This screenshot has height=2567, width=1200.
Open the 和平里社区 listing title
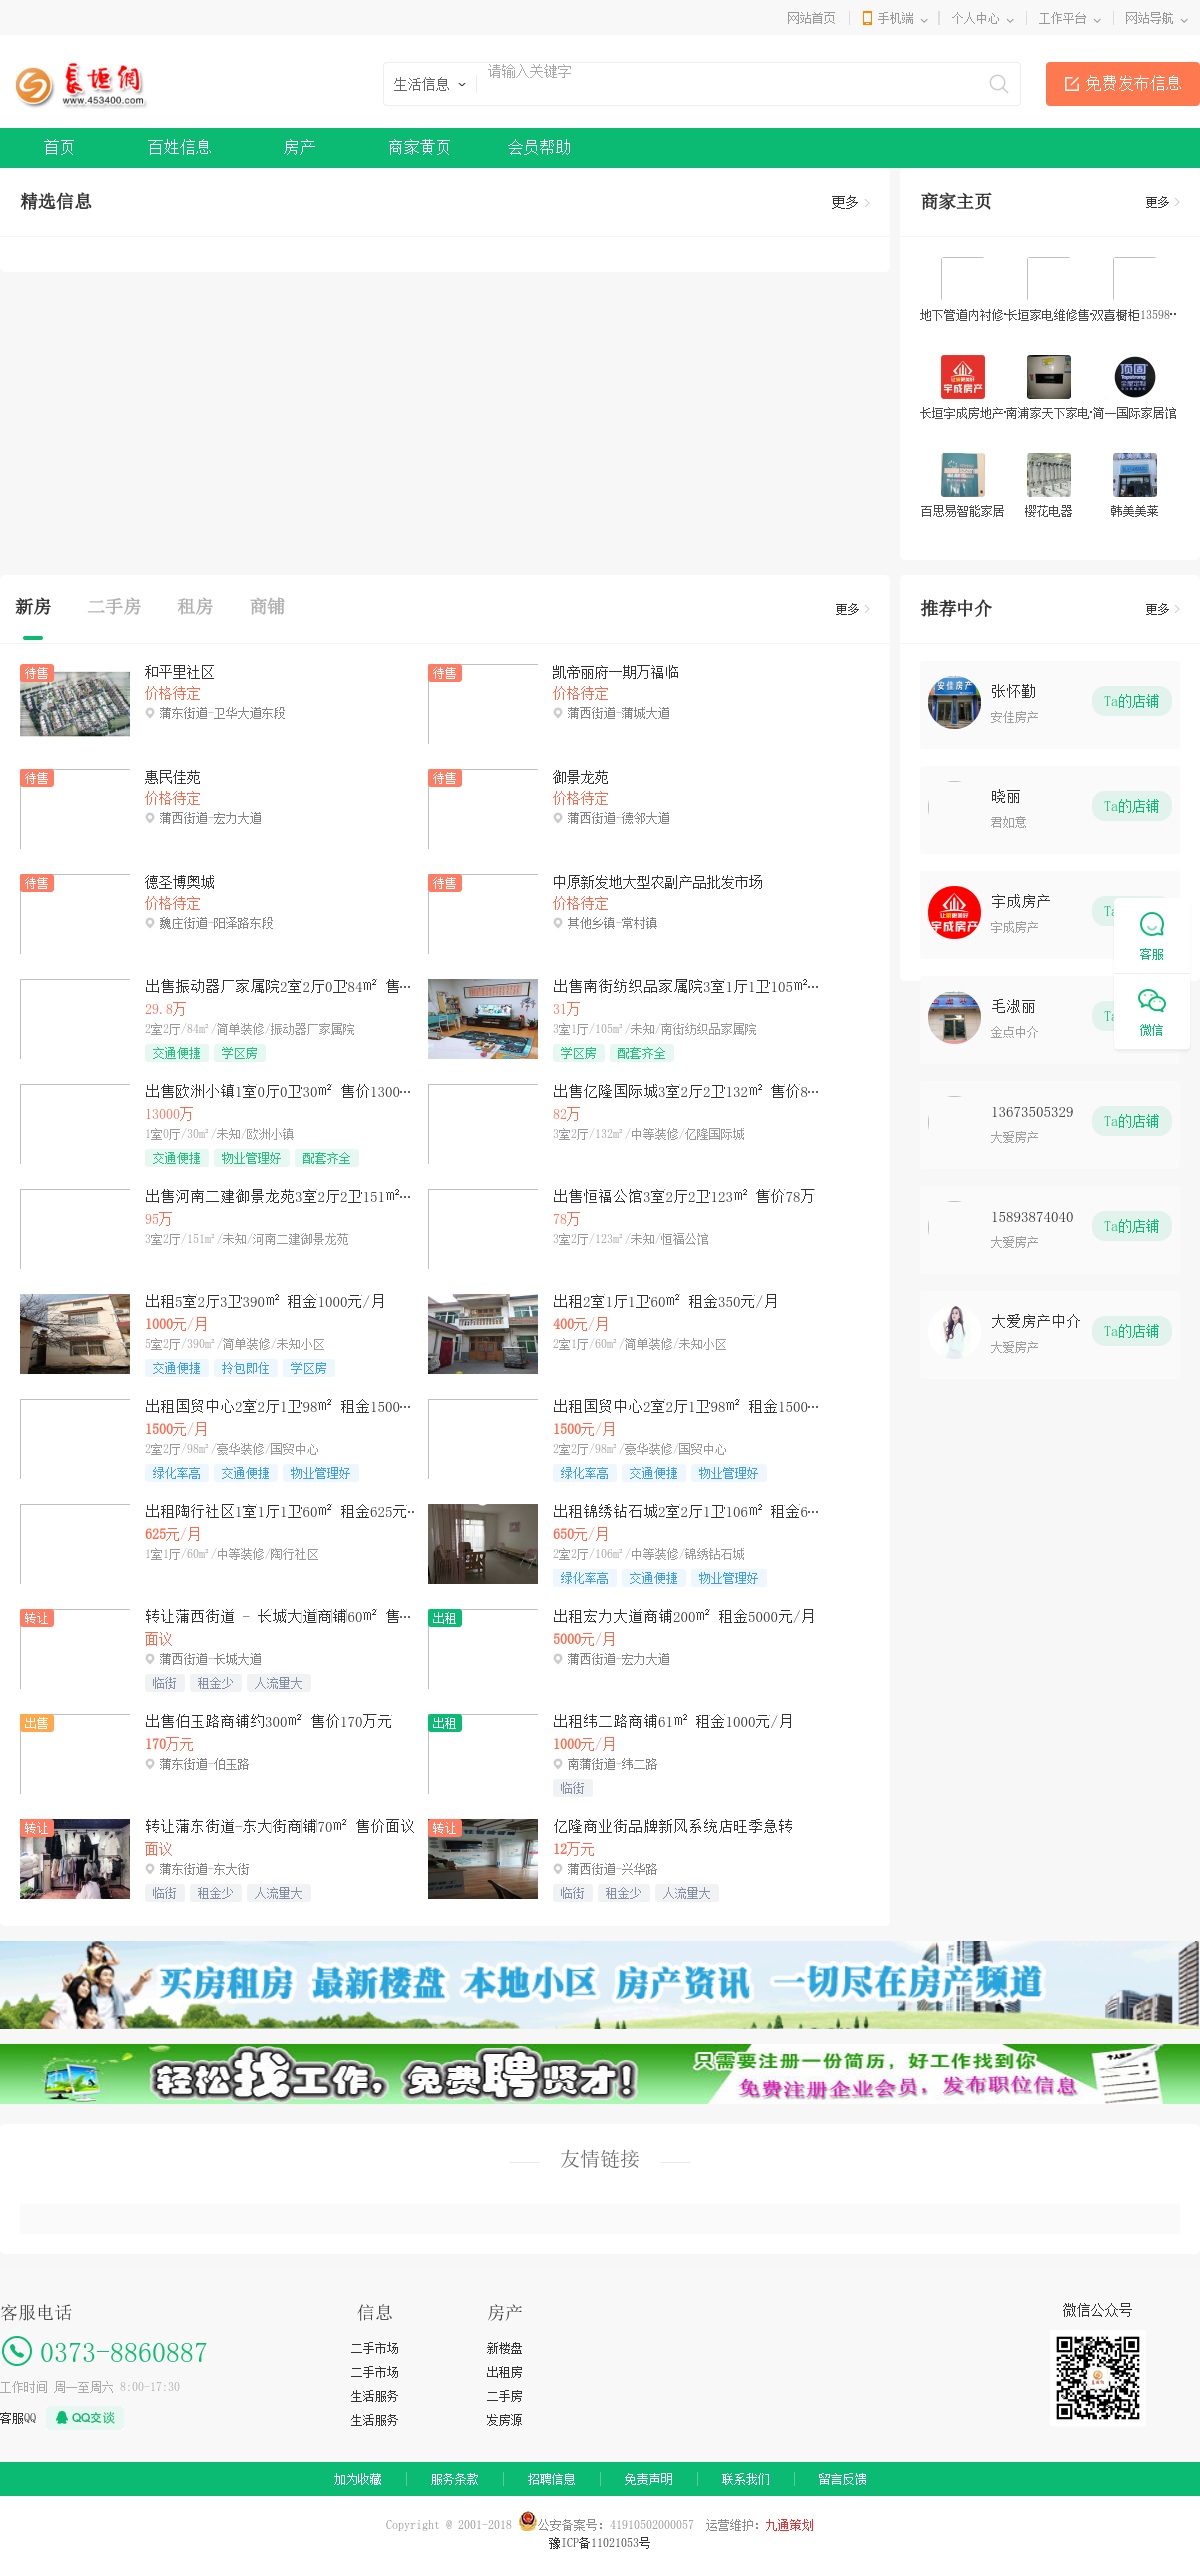pos(180,672)
